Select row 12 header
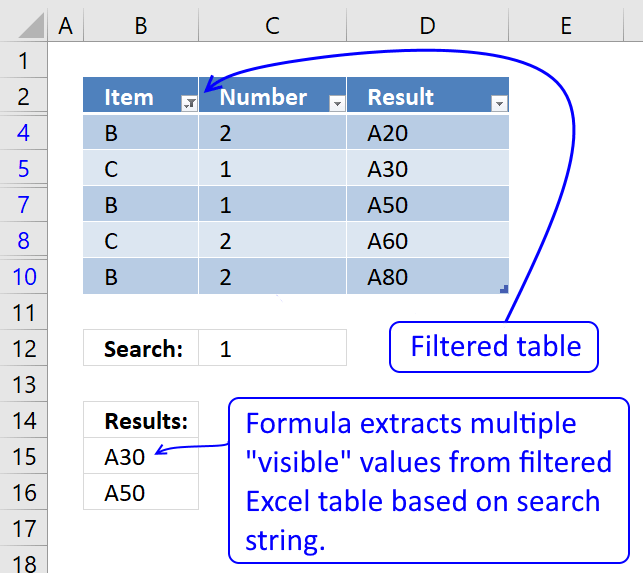The image size is (643, 573). pos(25,348)
